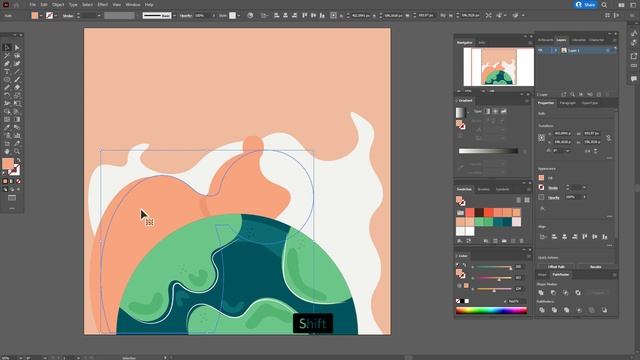This screenshot has height=360, width=640.
Task: Open control bar fill color dropdown
Action: click(40, 16)
